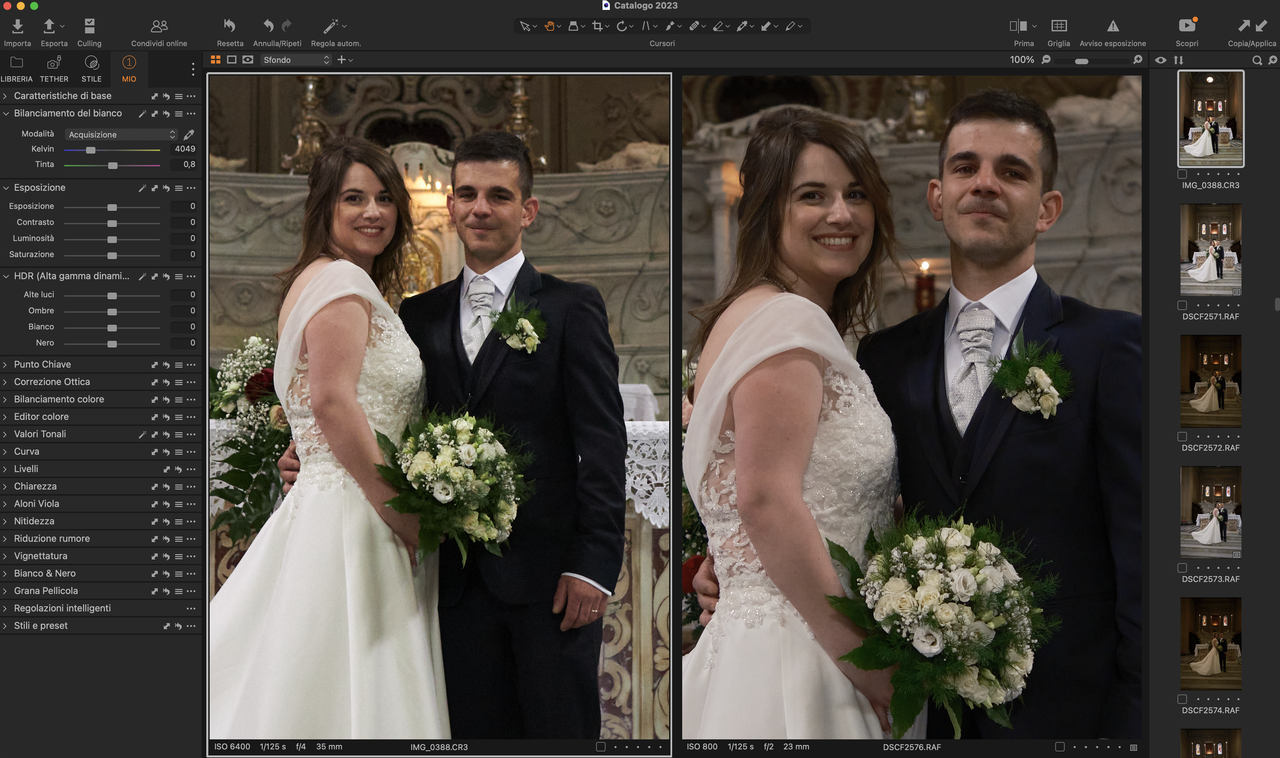Image resolution: width=1280 pixels, height=758 pixels.
Task: Click the Resetta icon in the toolbar
Action: [230, 26]
